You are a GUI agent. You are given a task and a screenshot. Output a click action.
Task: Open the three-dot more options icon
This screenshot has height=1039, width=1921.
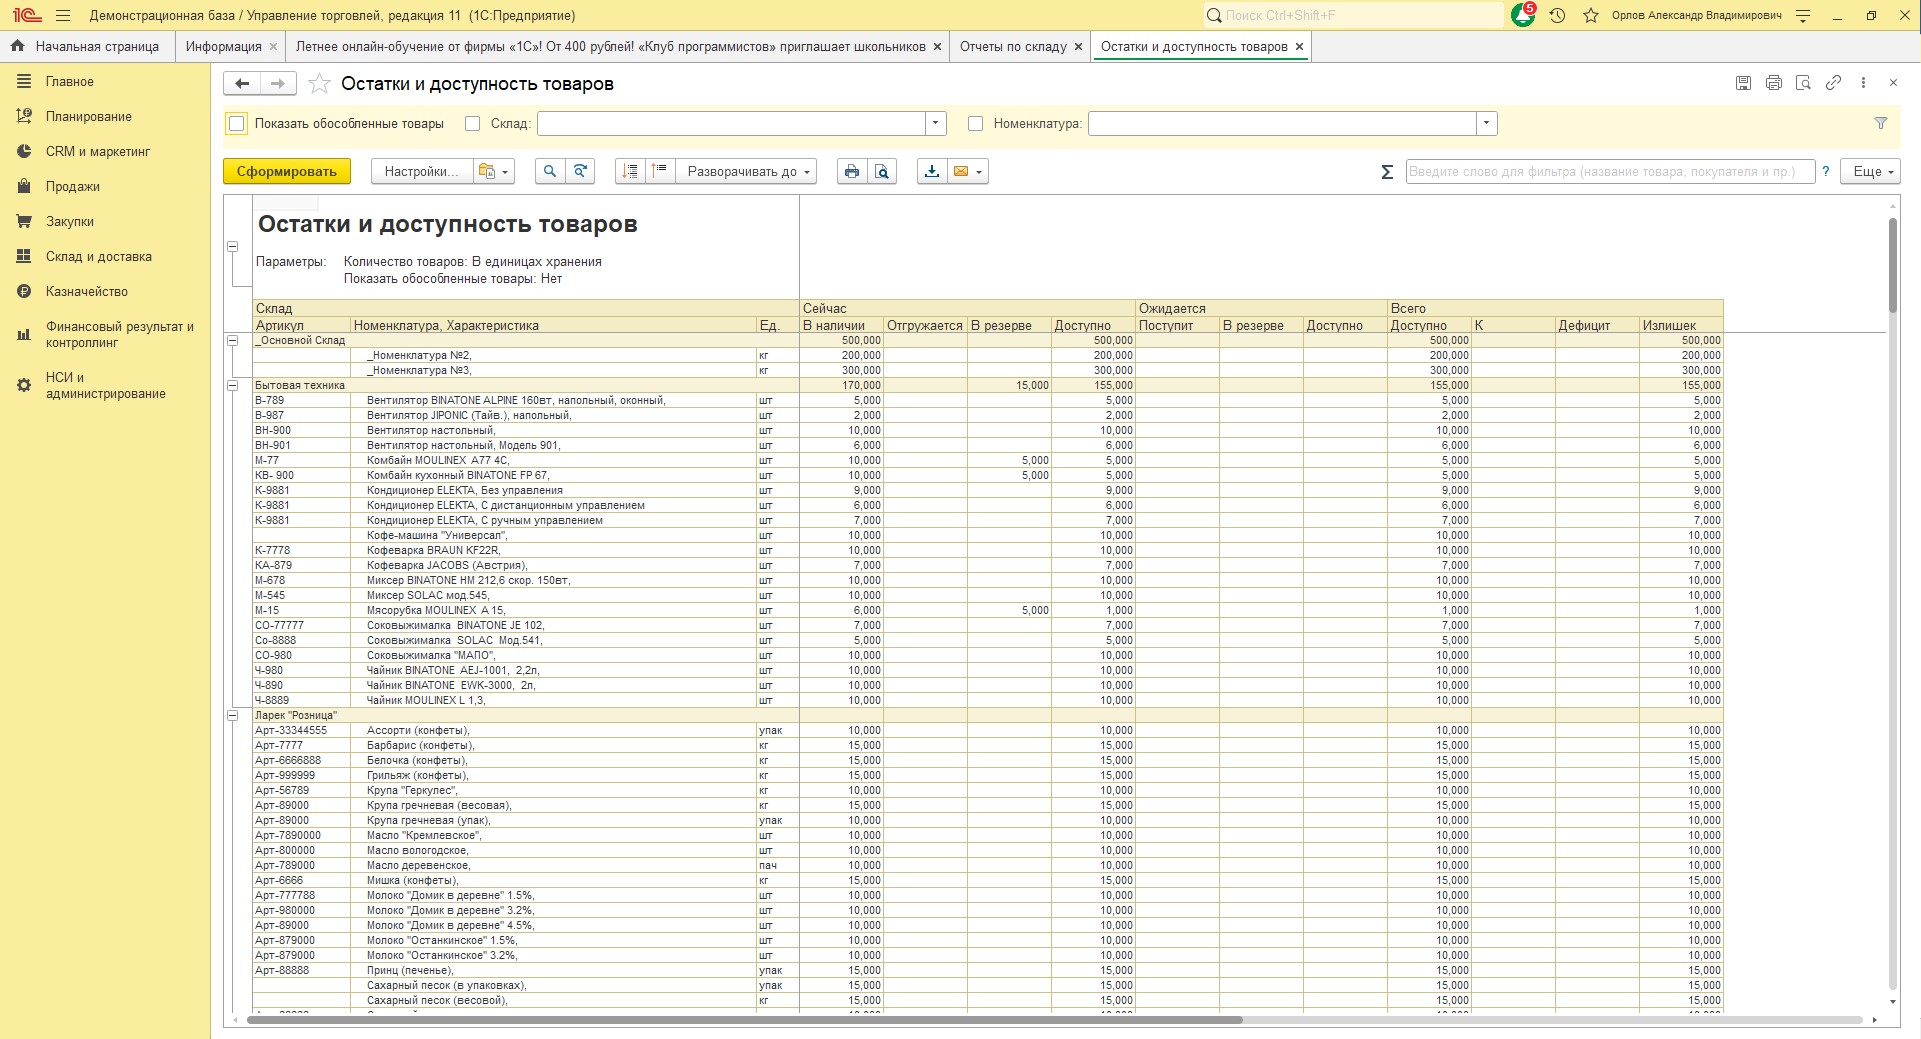(1863, 83)
